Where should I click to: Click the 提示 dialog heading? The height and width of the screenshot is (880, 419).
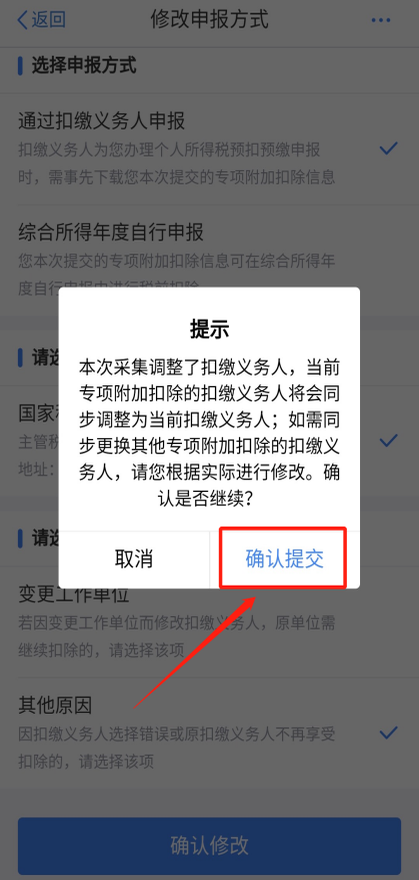coord(209,330)
